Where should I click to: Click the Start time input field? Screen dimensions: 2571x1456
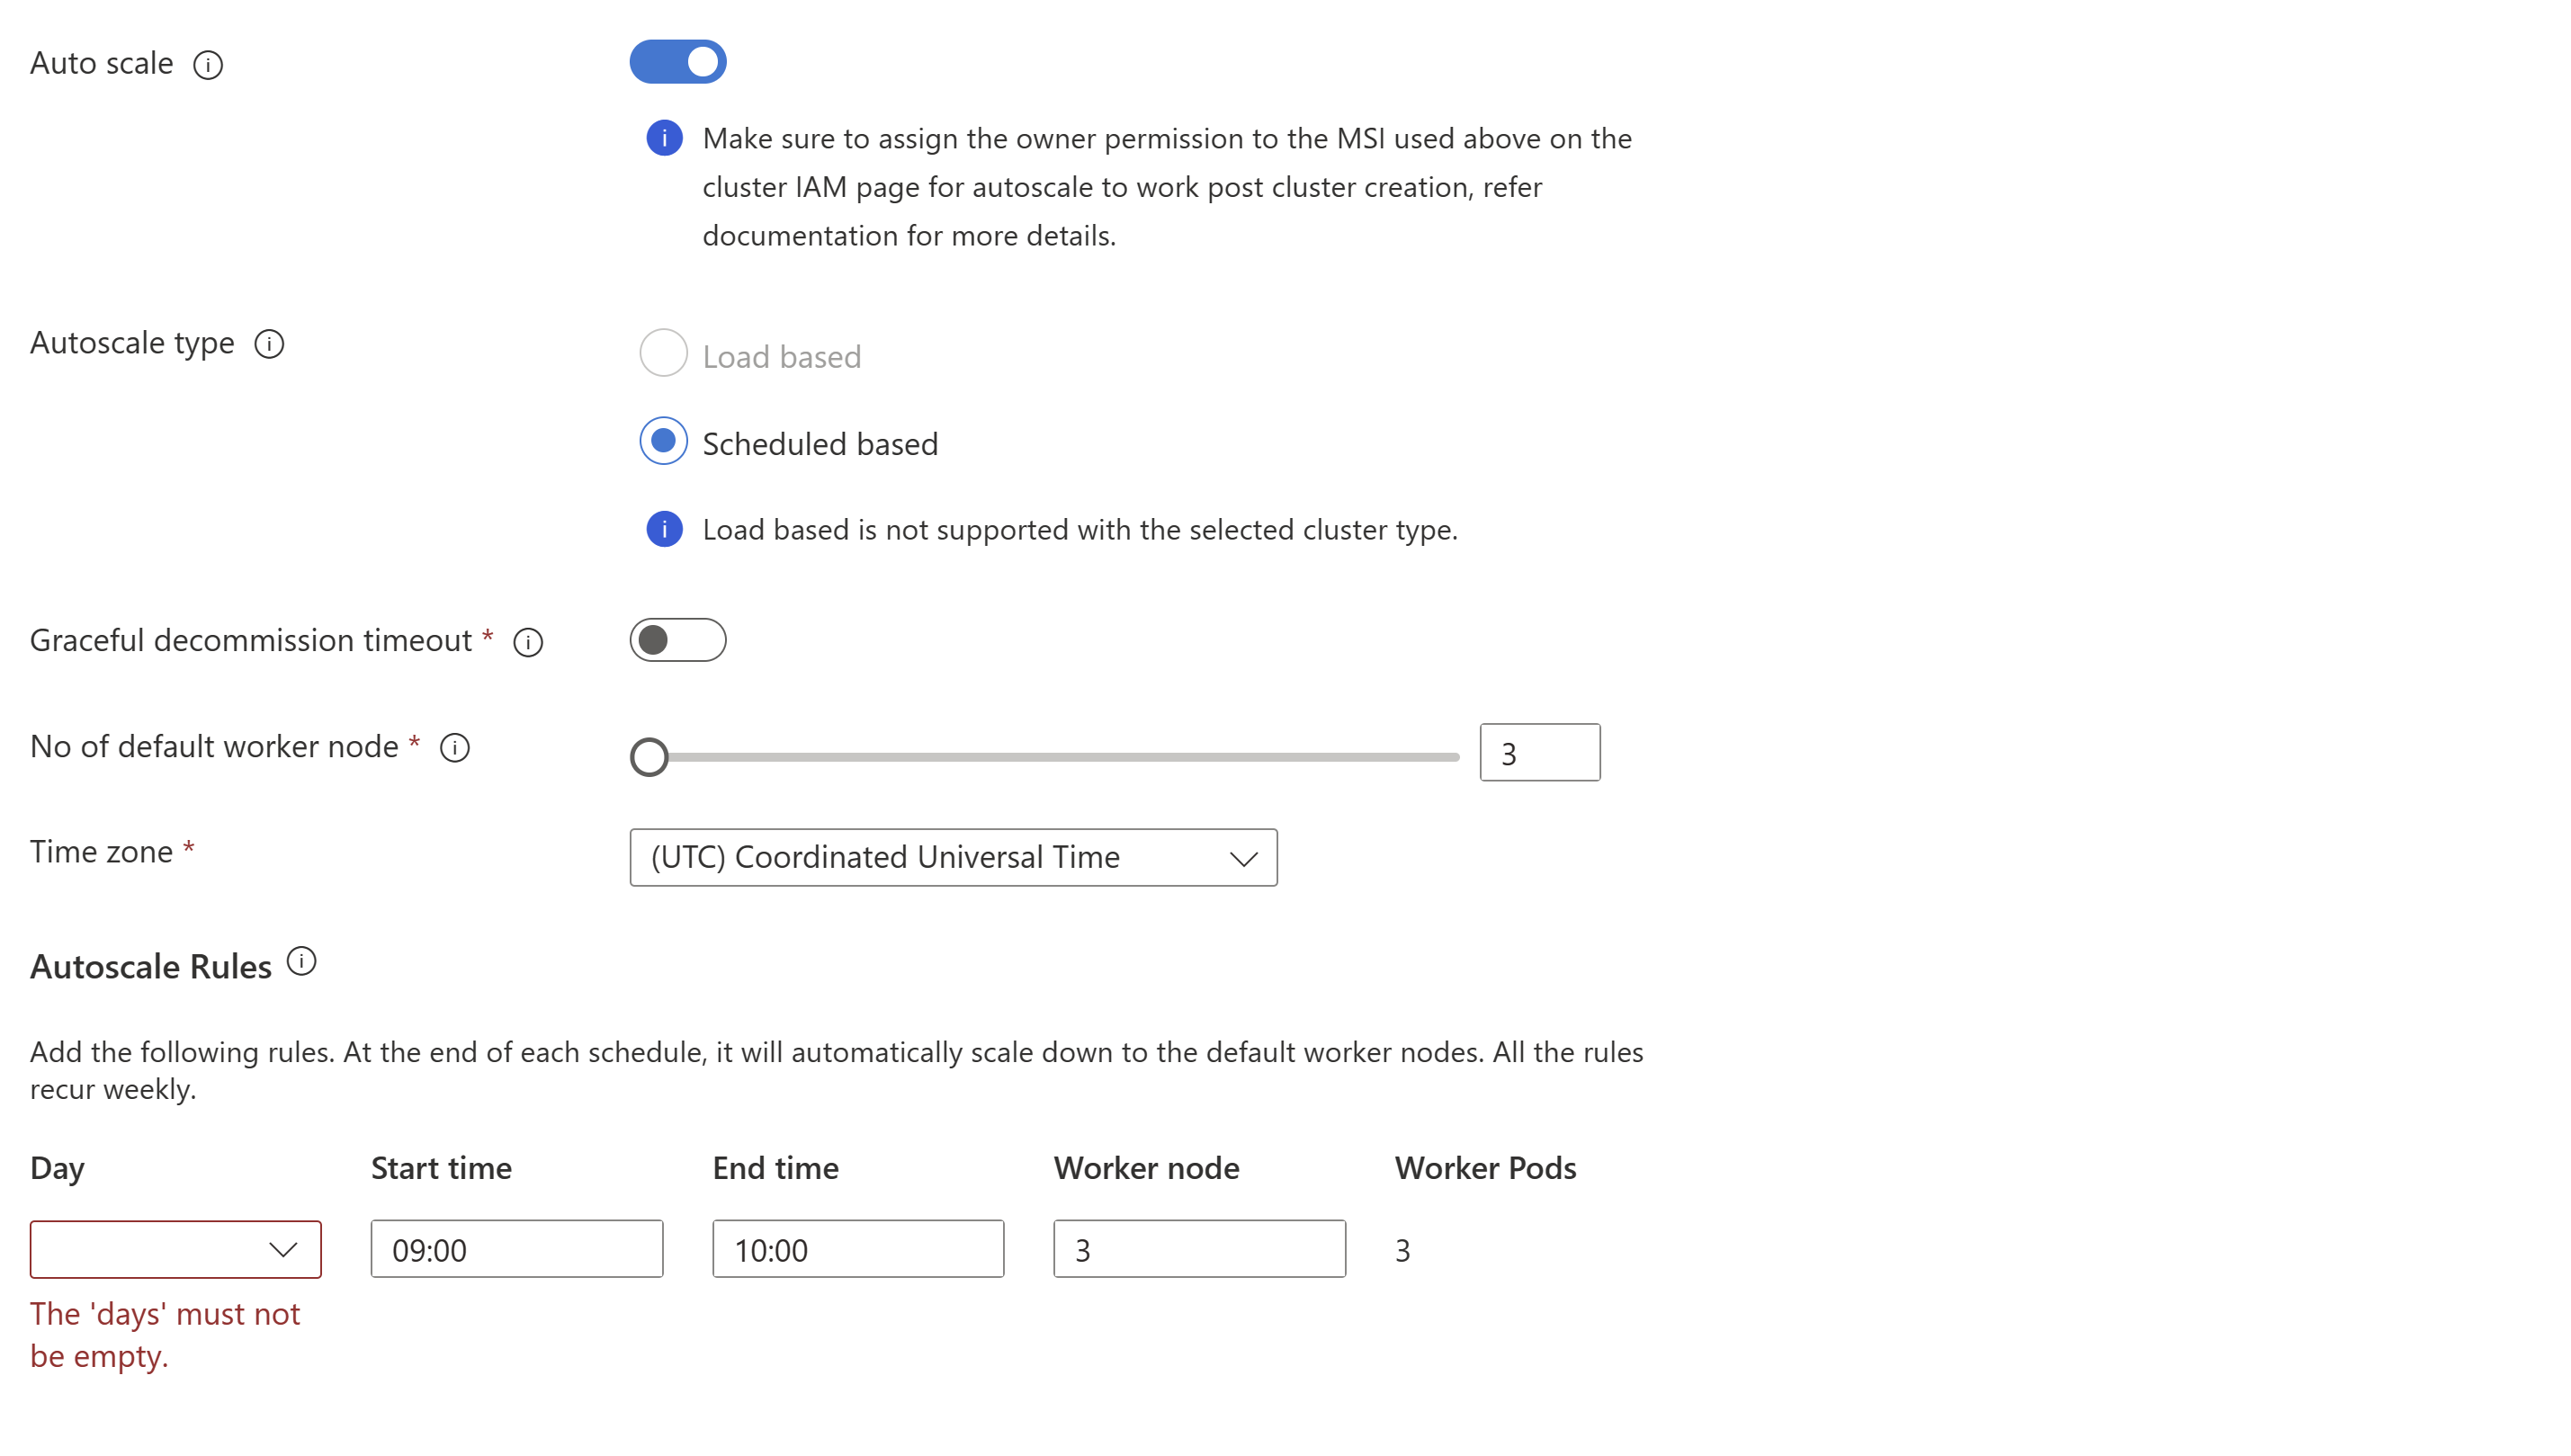515,1247
